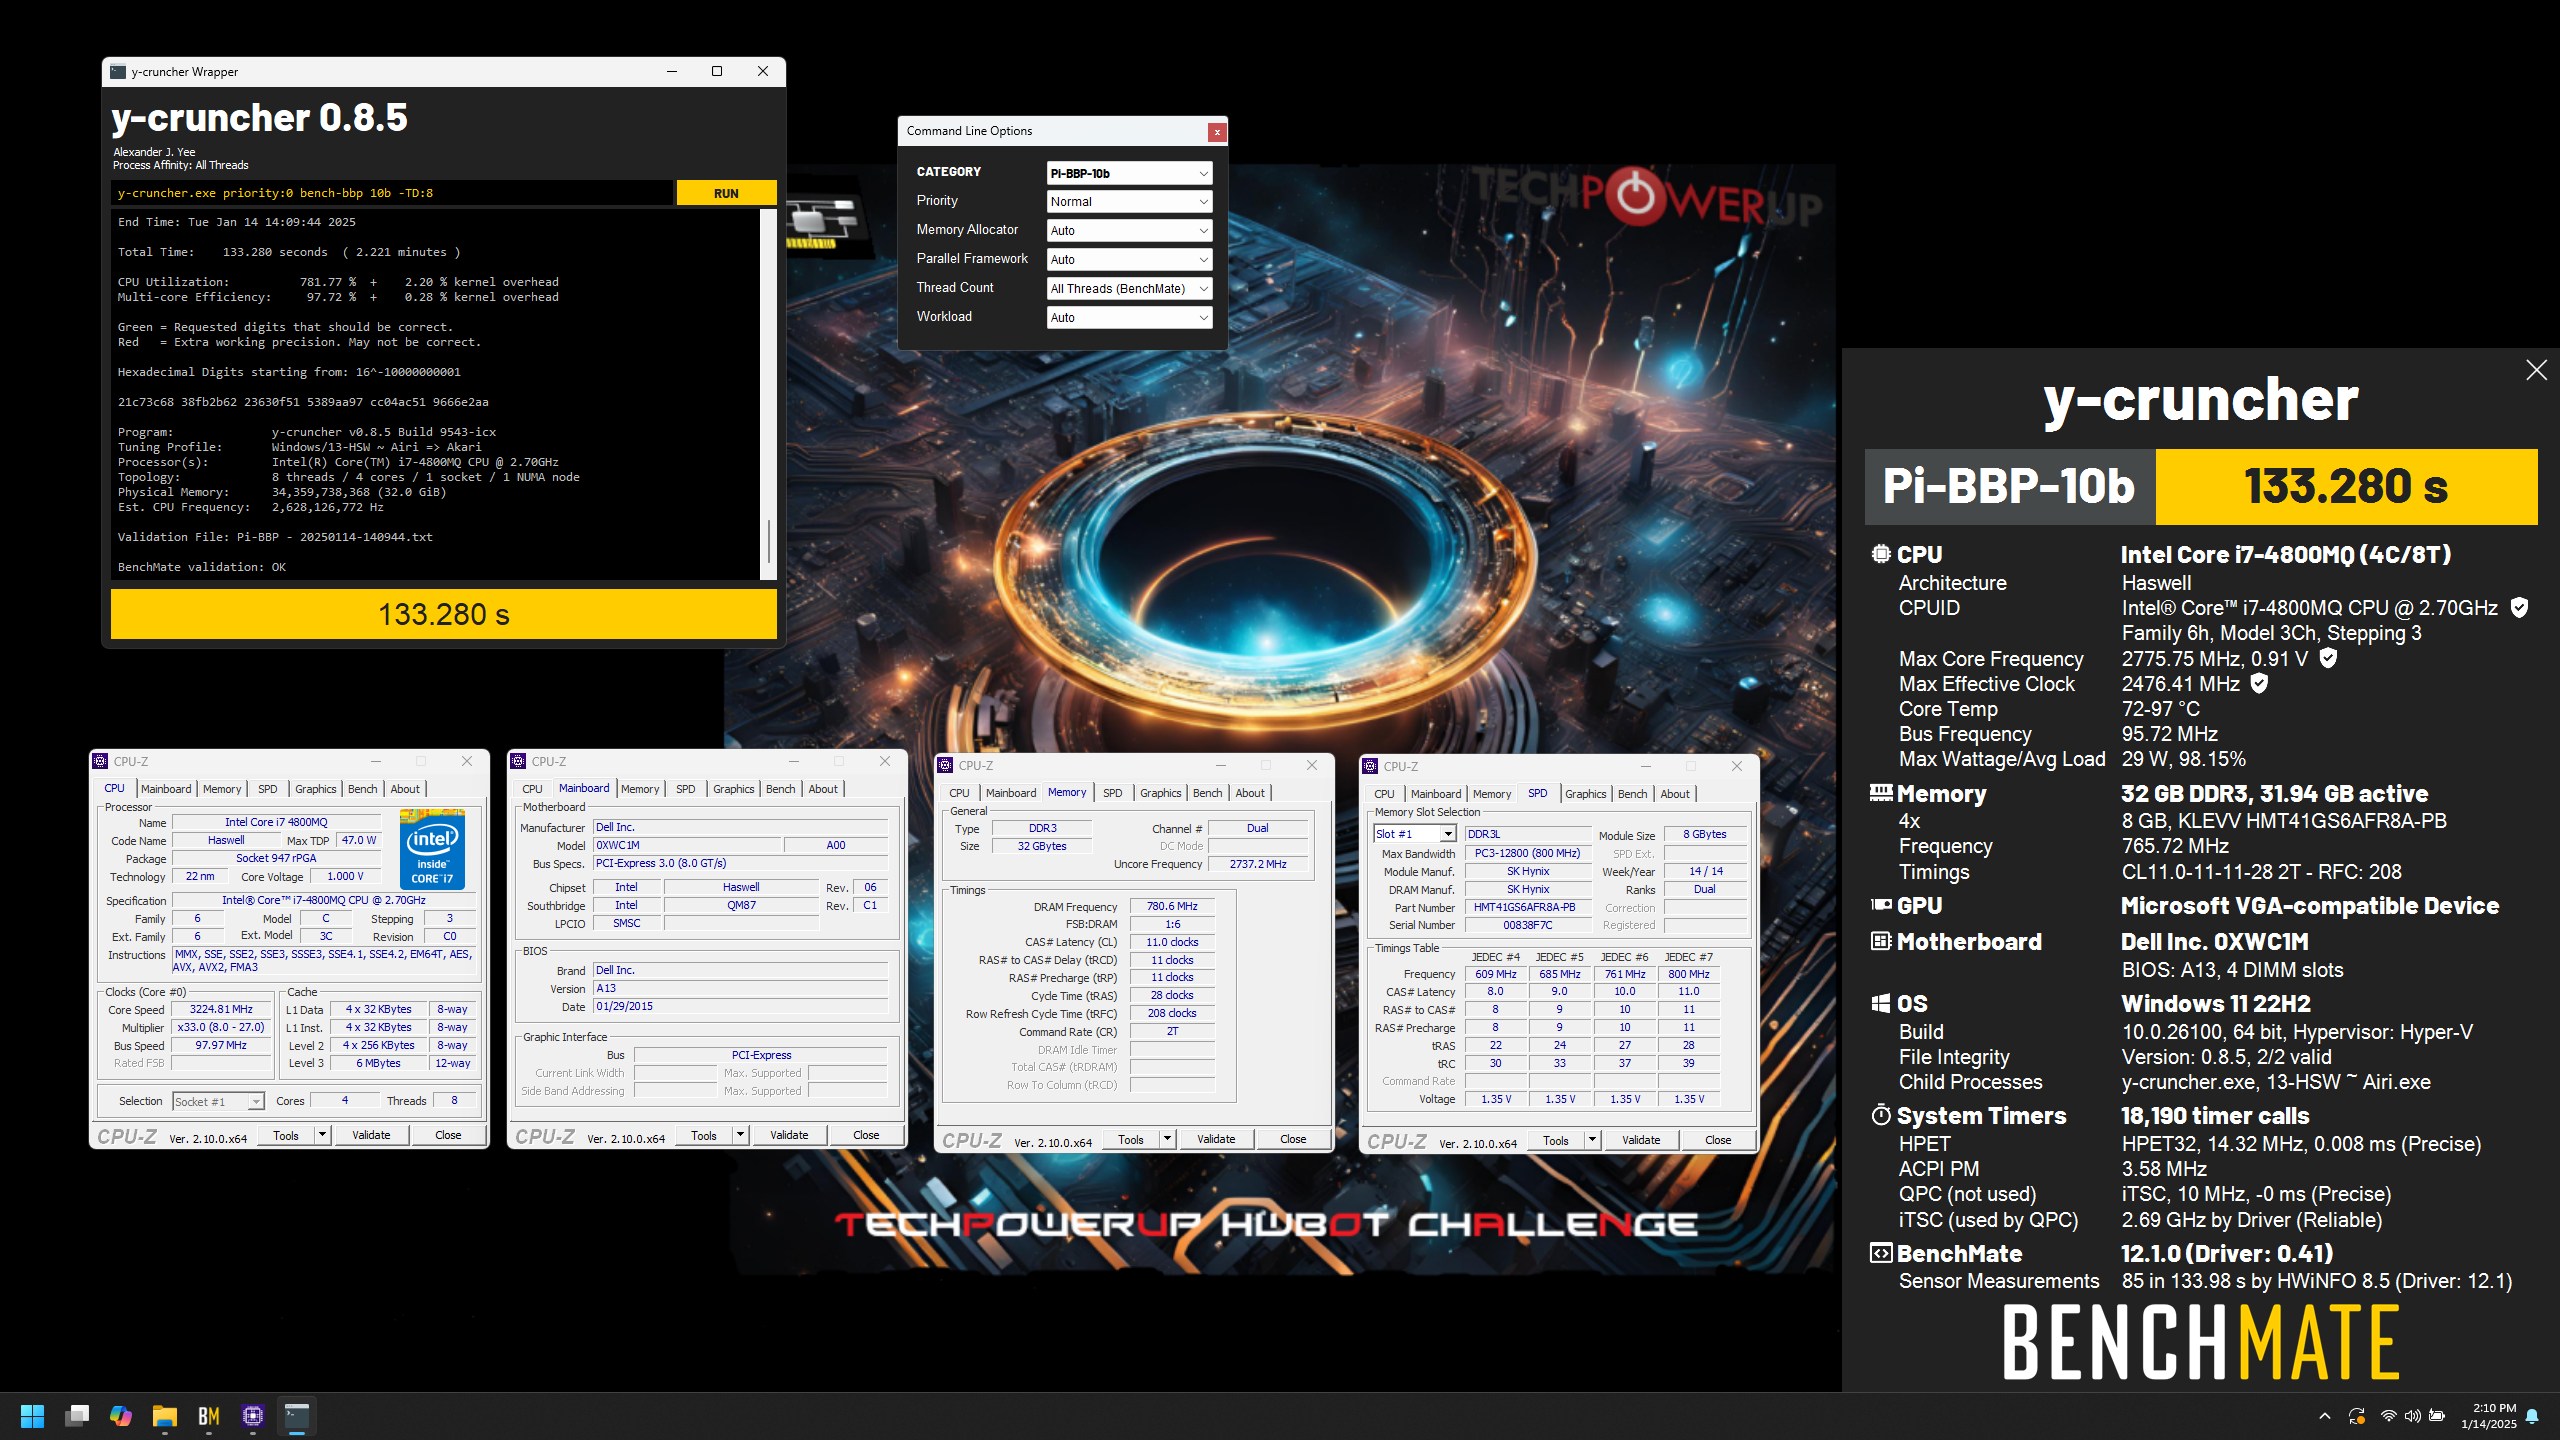Click the y-cruncher command line input field
Viewport: 2560px width, 1440px height.
[x=391, y=193]
